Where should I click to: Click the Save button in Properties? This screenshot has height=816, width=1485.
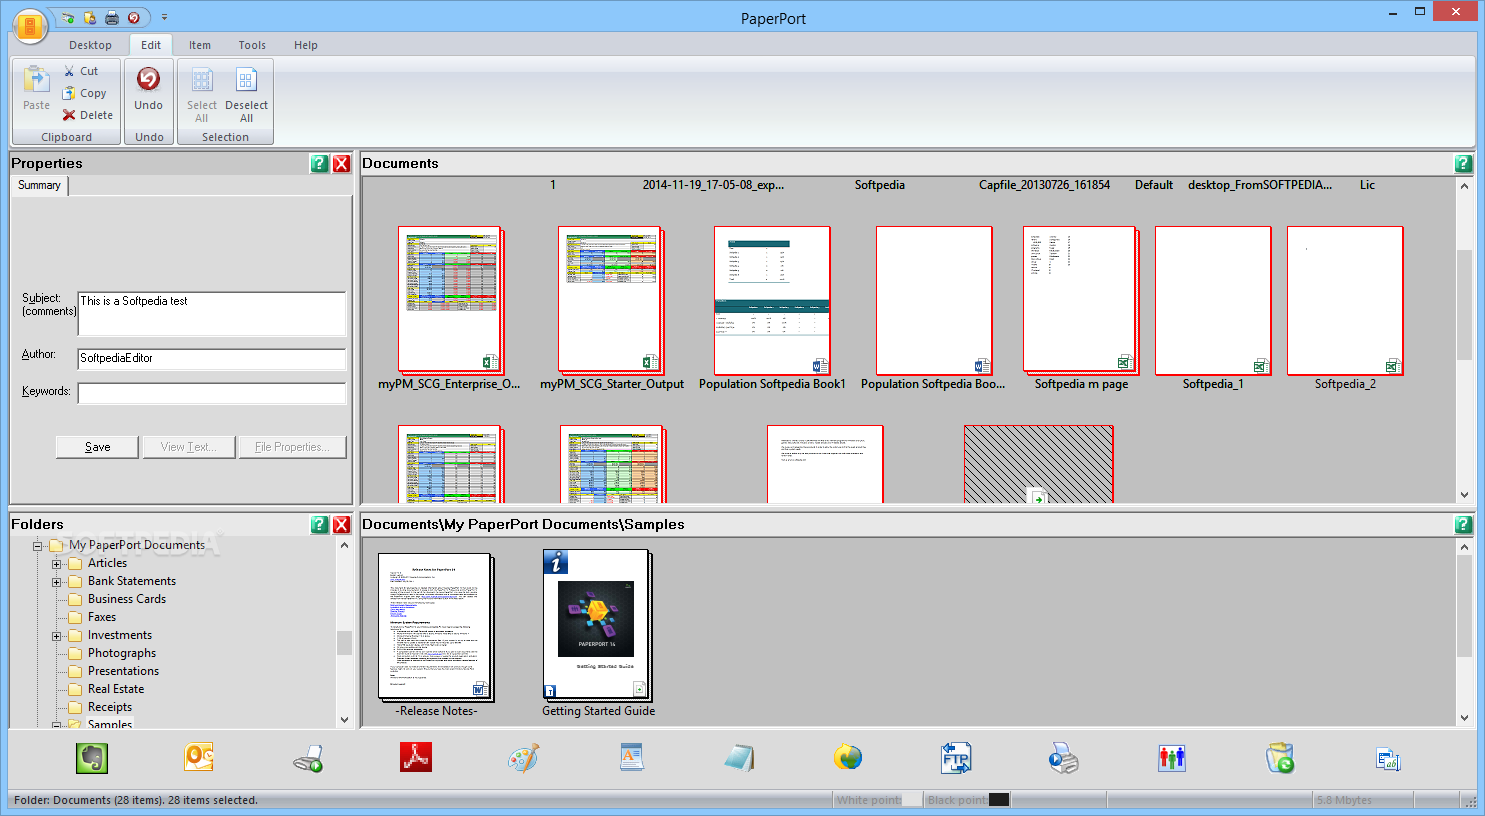pos(97,447)
